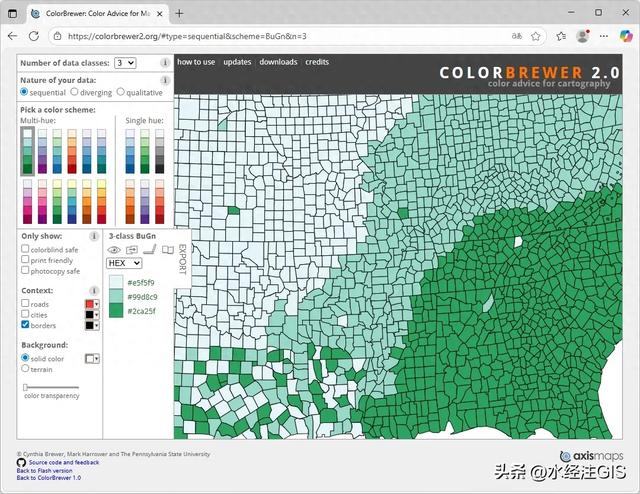Pick the grey single hue scheme
The height and width of the screenshot is (494, 640).
coord(160,151)
